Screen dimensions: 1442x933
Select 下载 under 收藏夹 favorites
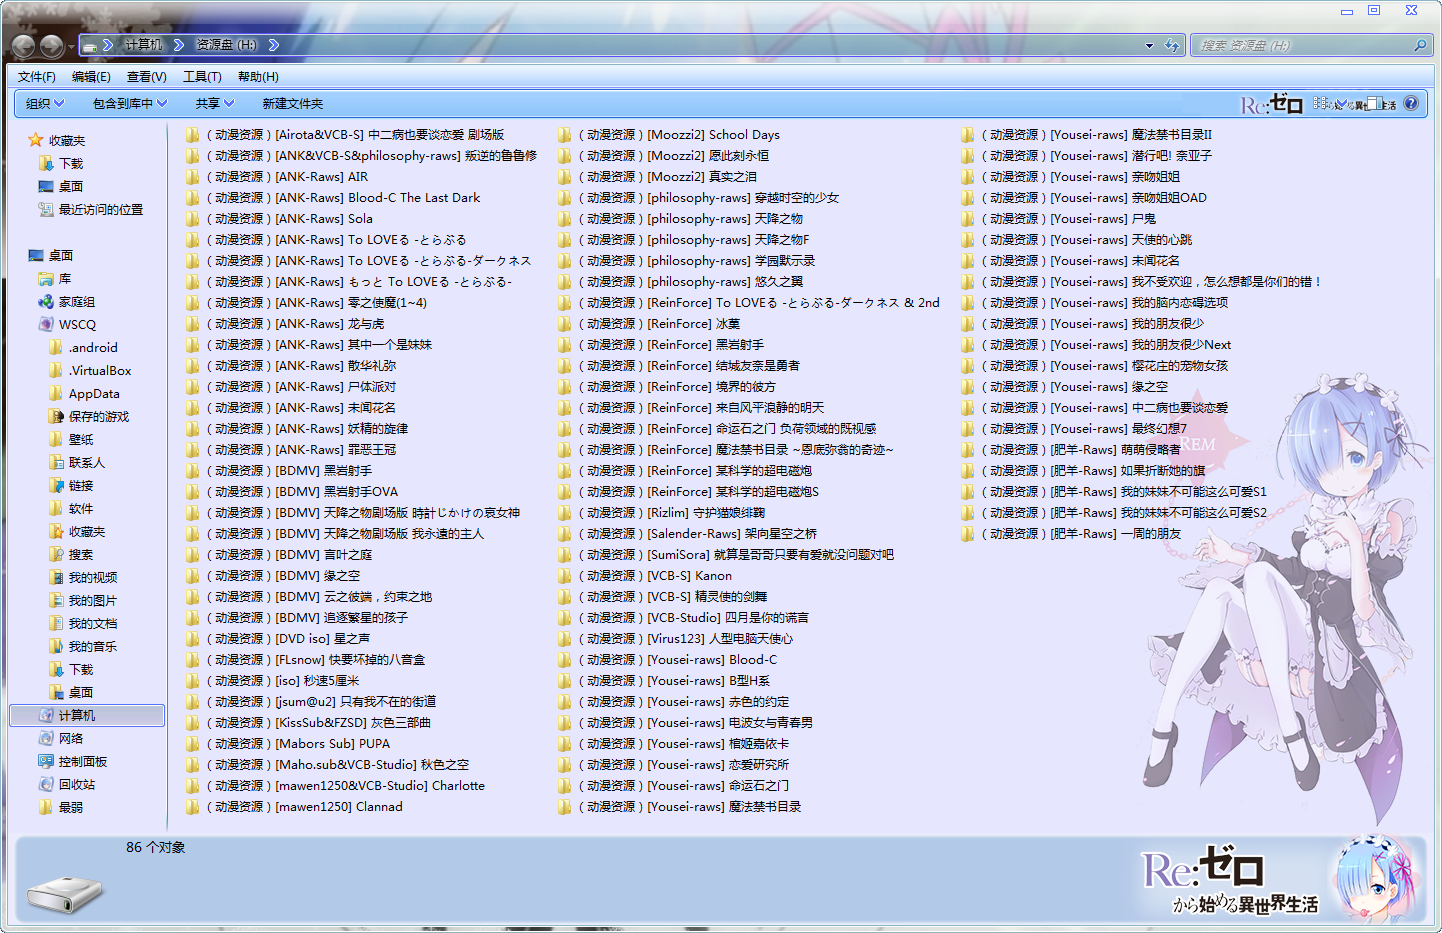click(61, 164)
